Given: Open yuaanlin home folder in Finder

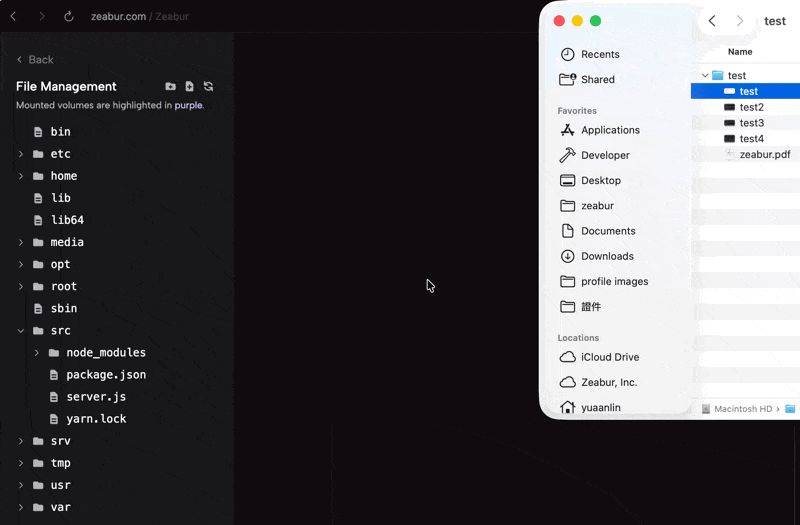Looking at the screenshot, I should (590, 408).
